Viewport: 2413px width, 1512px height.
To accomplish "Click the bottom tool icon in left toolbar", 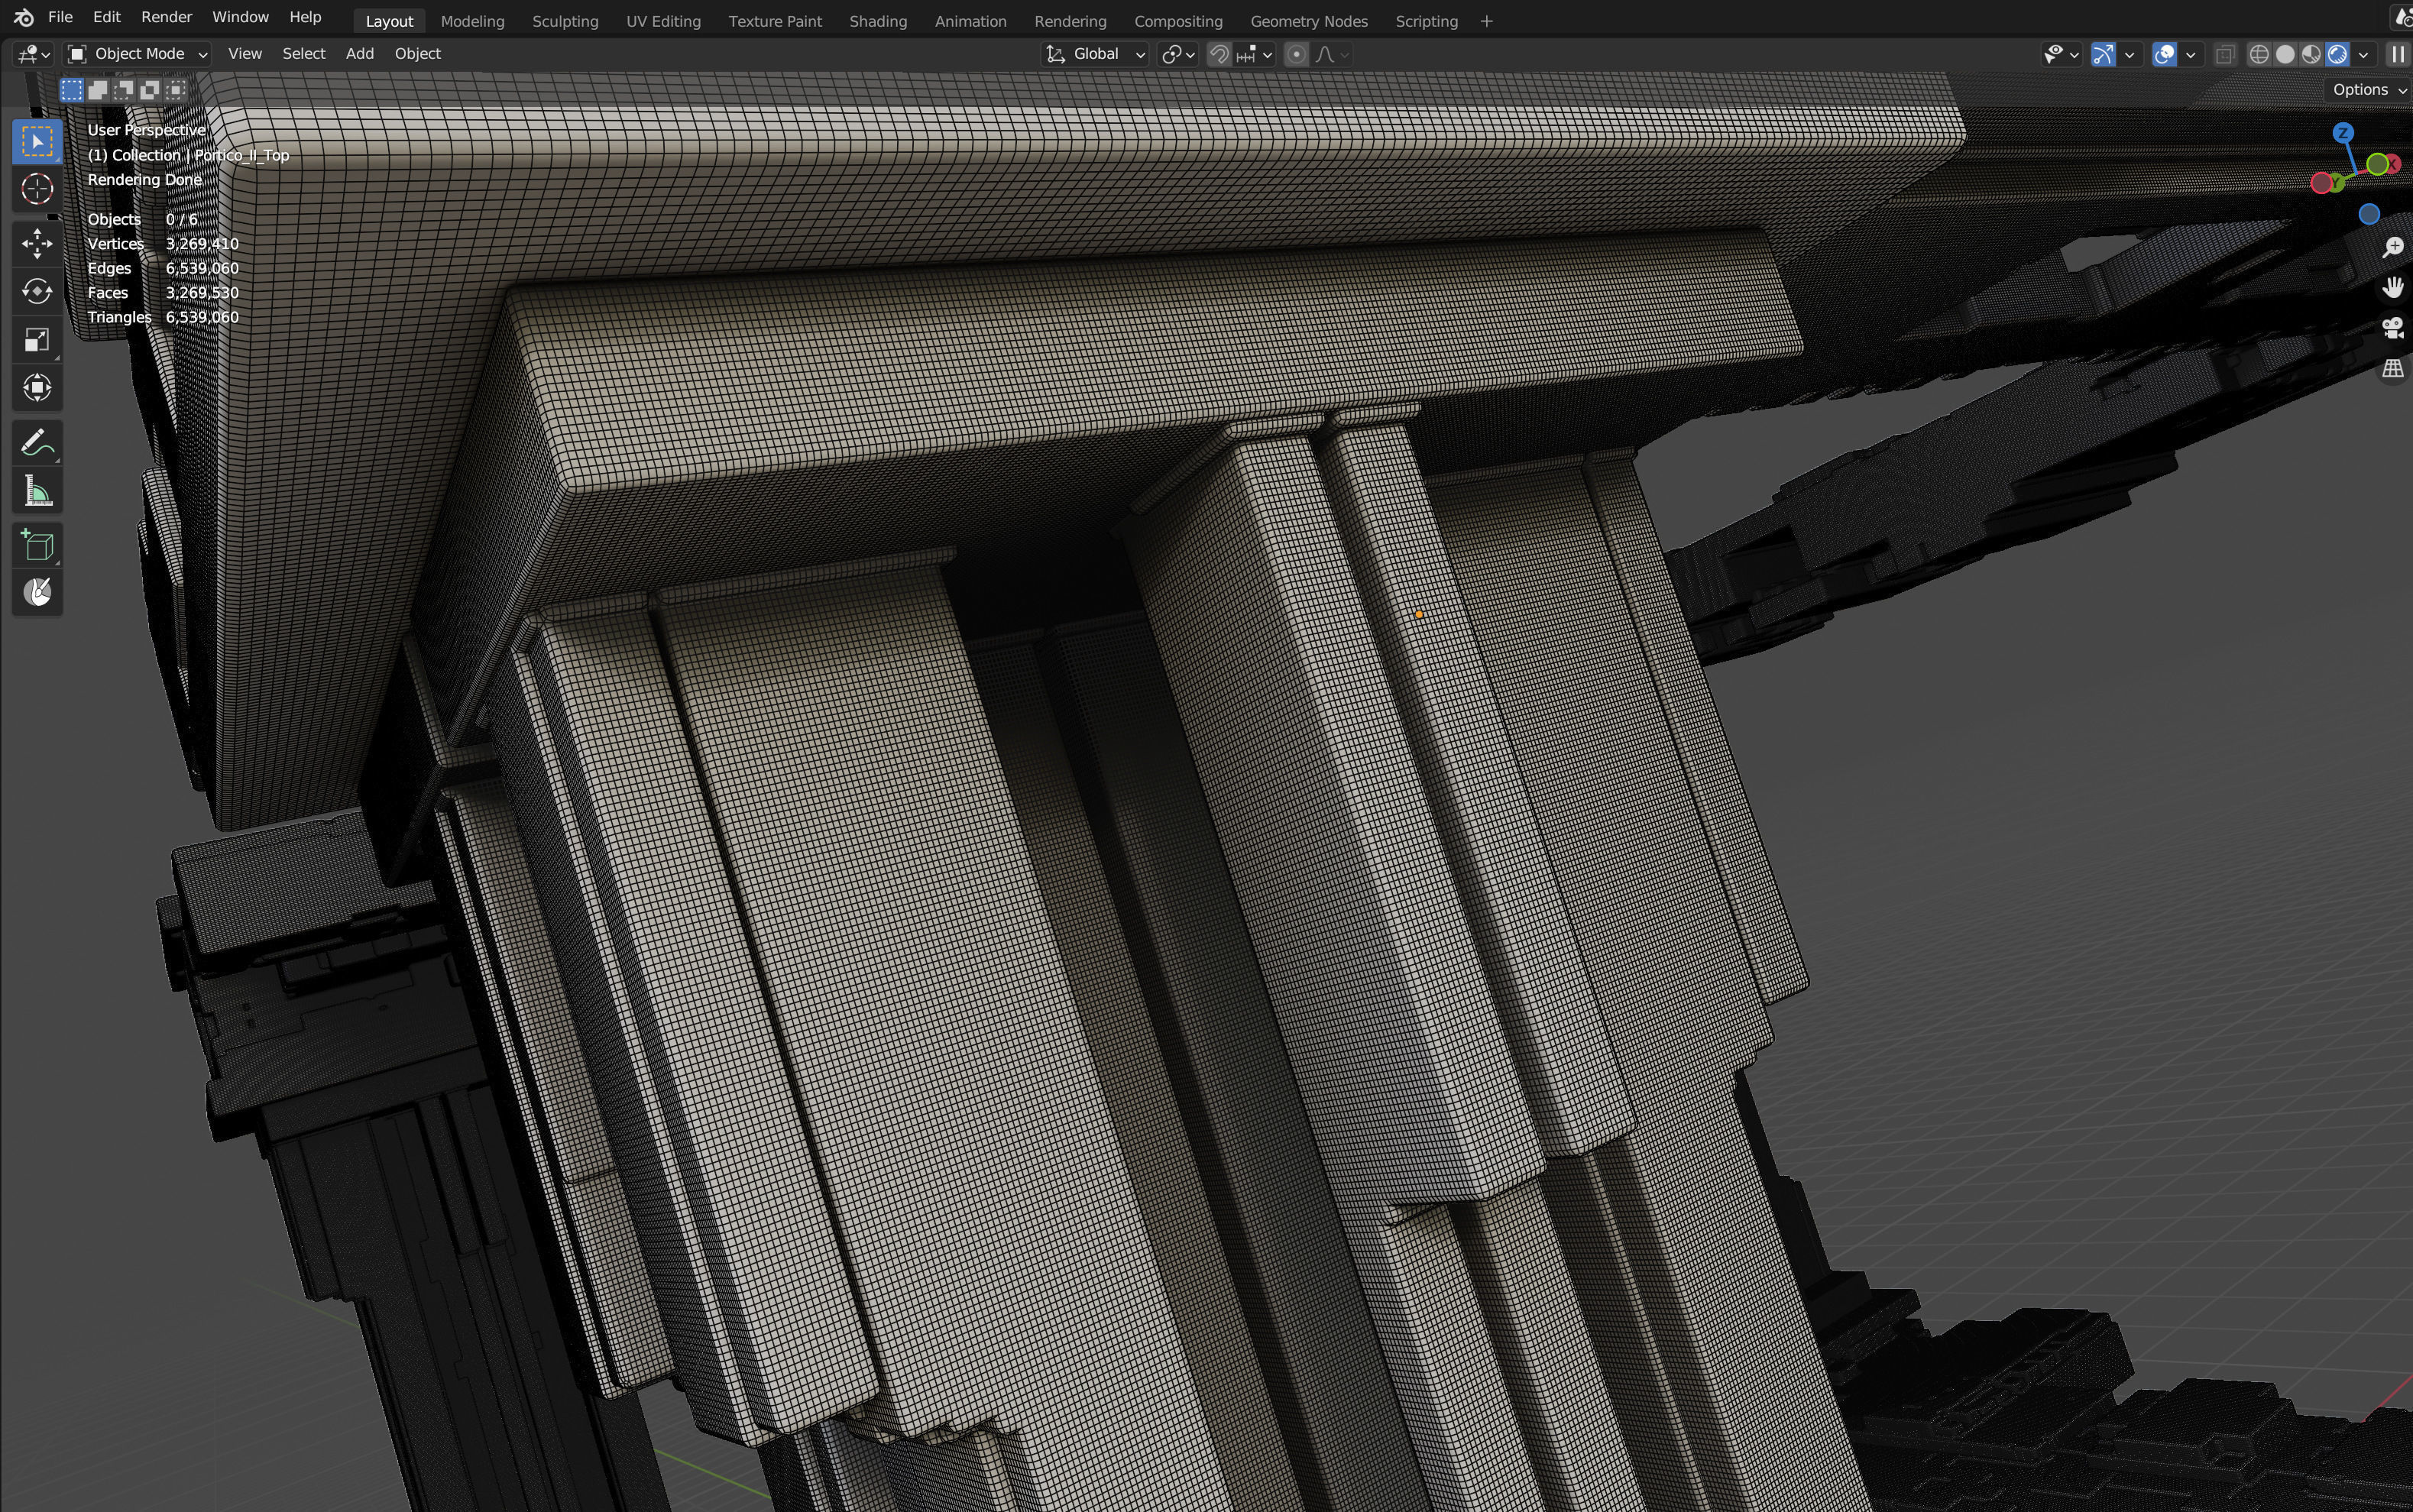I will [x=37, y=593].
